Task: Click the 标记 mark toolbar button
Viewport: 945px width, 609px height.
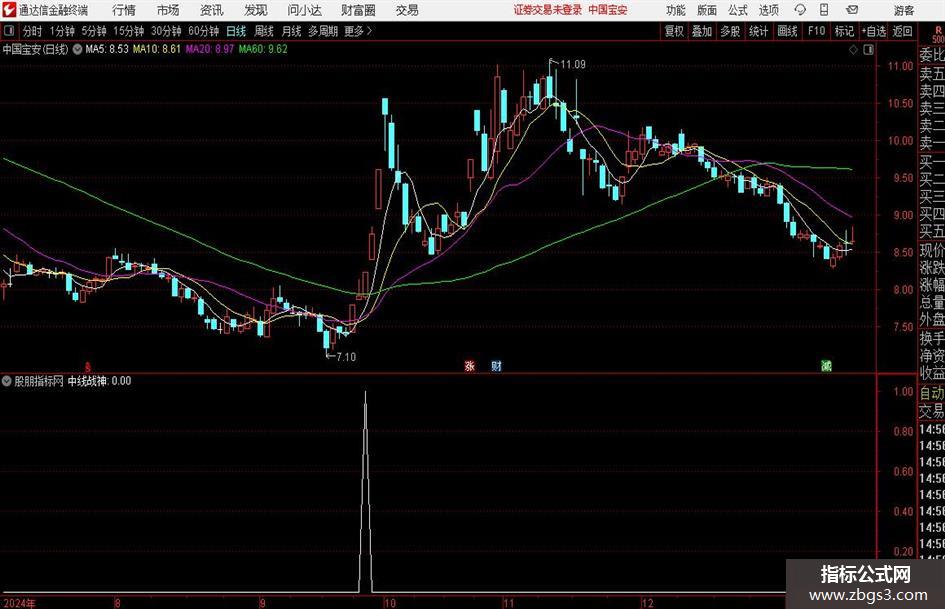Action: (x=844, y=31)
